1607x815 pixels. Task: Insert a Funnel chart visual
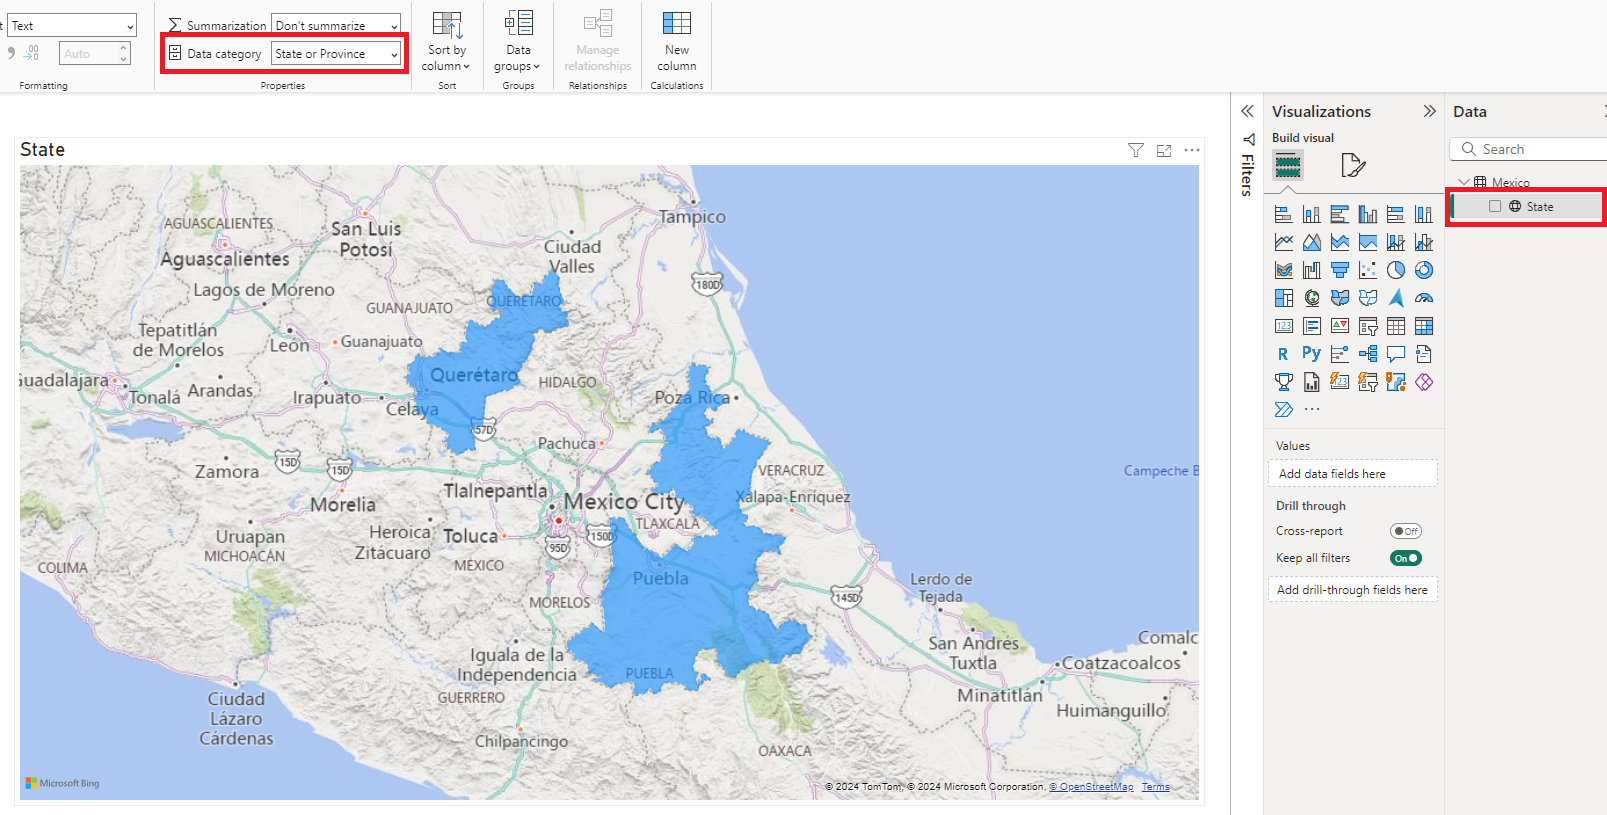click(x=1339, y=270)
